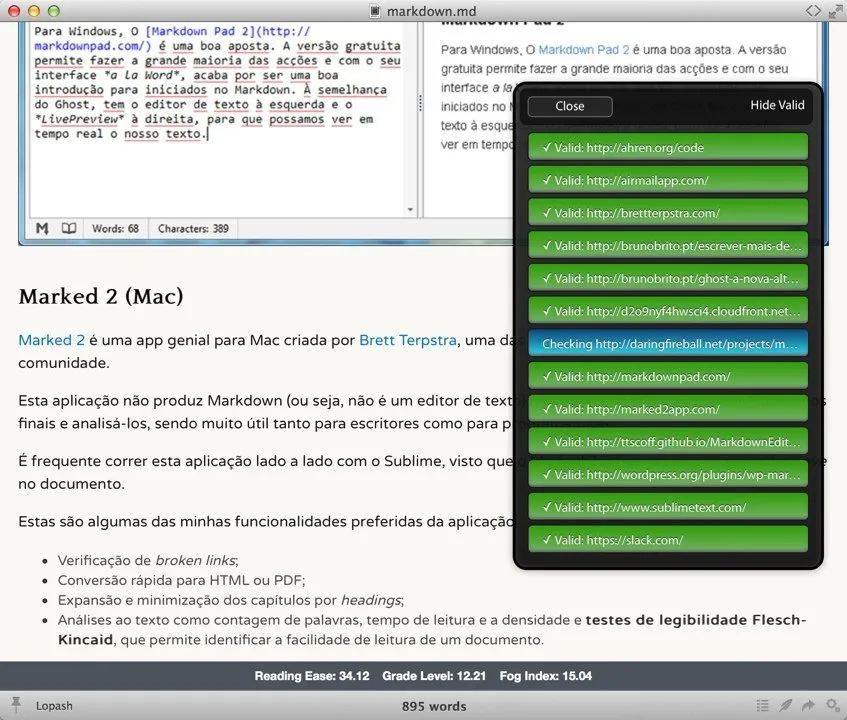847x720 pixels.
Task: Select the Lopash style name
Action: point(54,706)
